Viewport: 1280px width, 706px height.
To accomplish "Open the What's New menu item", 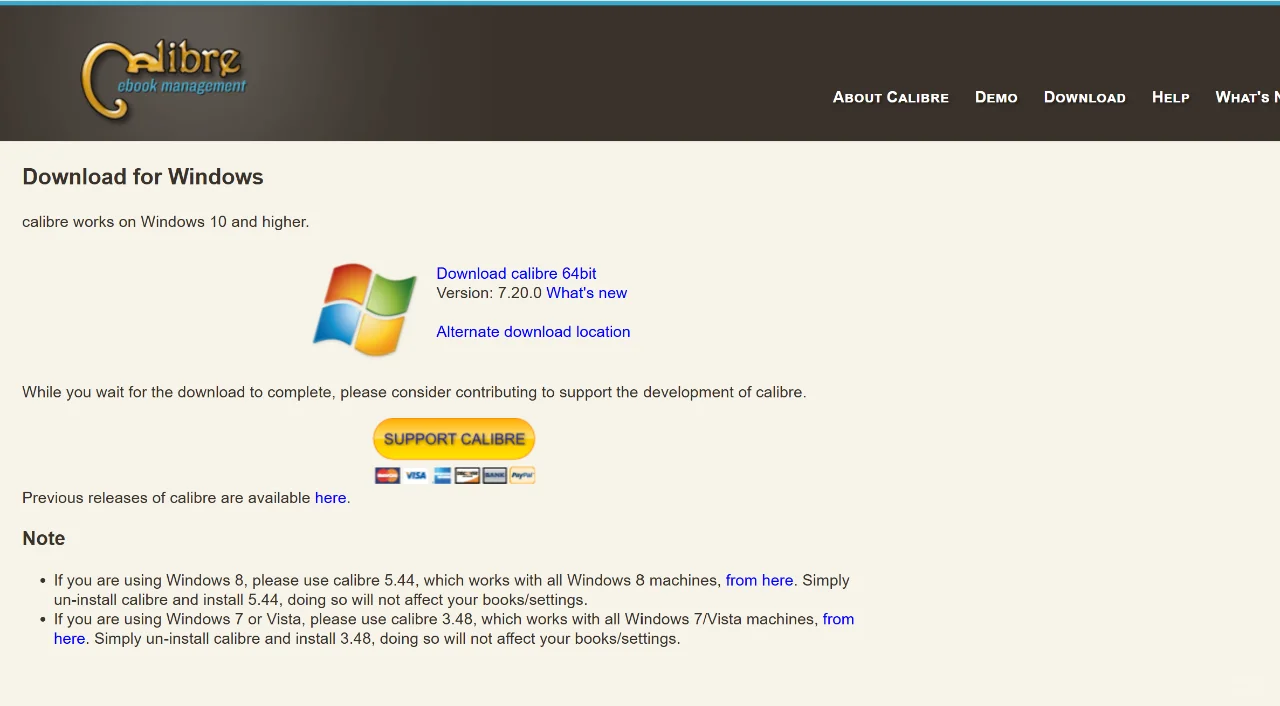I will 1247,97.
